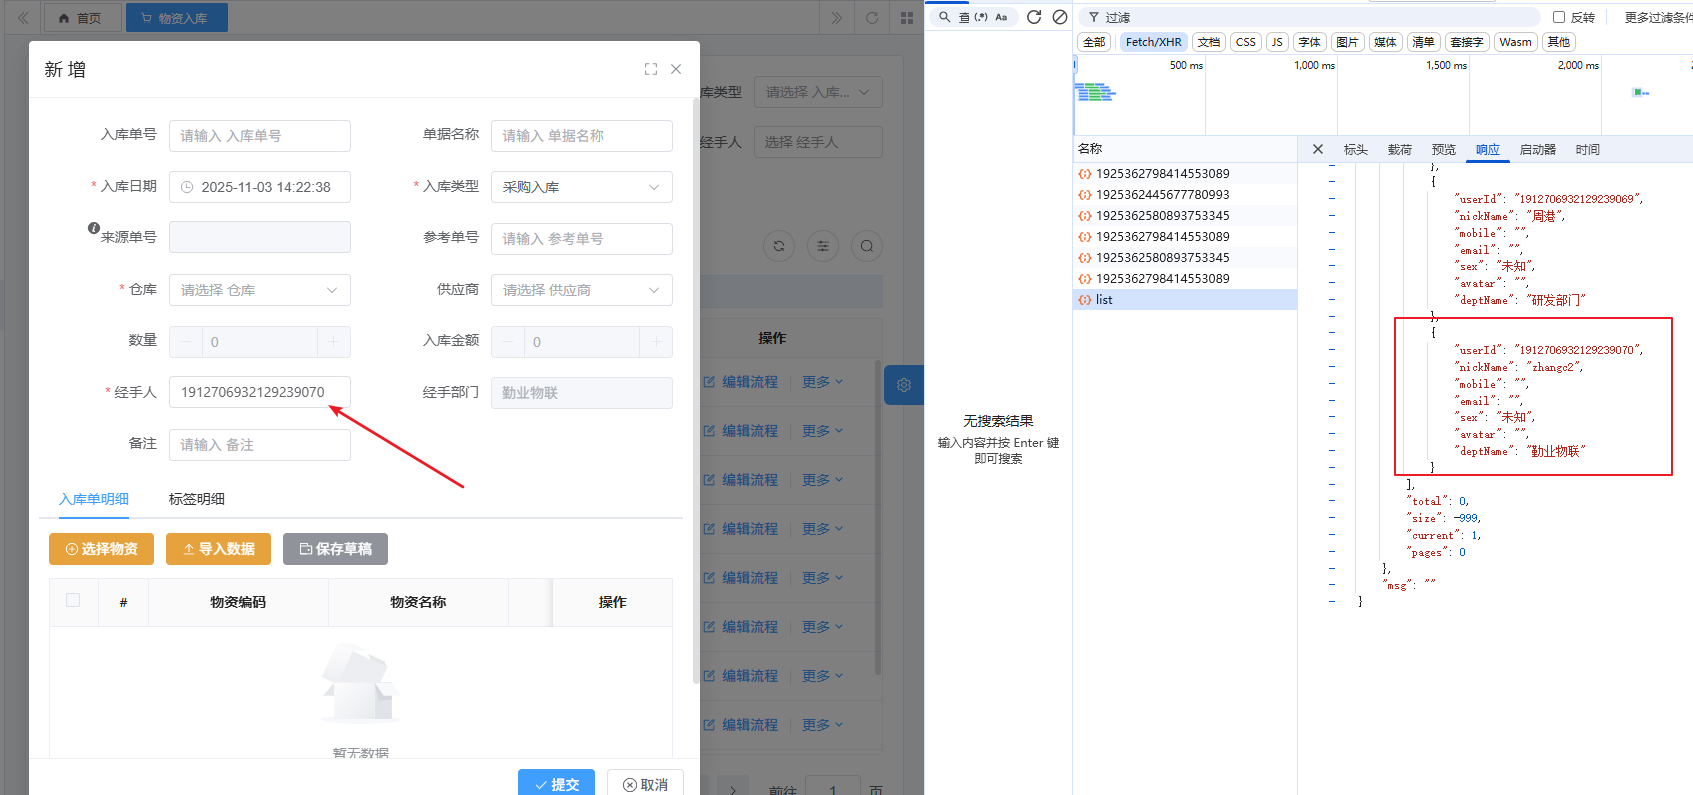Viewport: 1693px width, 795px height.
Task: Click the clear search results icon
Action: coord(1059,17)
